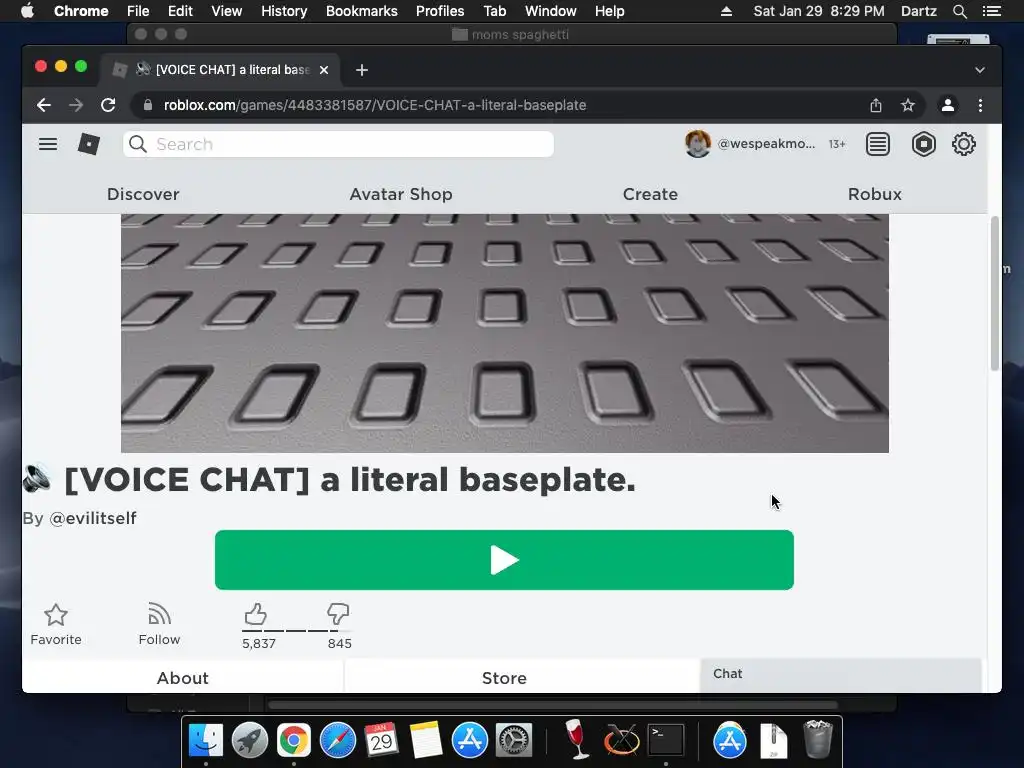Open the Apple menu
Screen dimensions: 1024x768
[x=27, y=11]
